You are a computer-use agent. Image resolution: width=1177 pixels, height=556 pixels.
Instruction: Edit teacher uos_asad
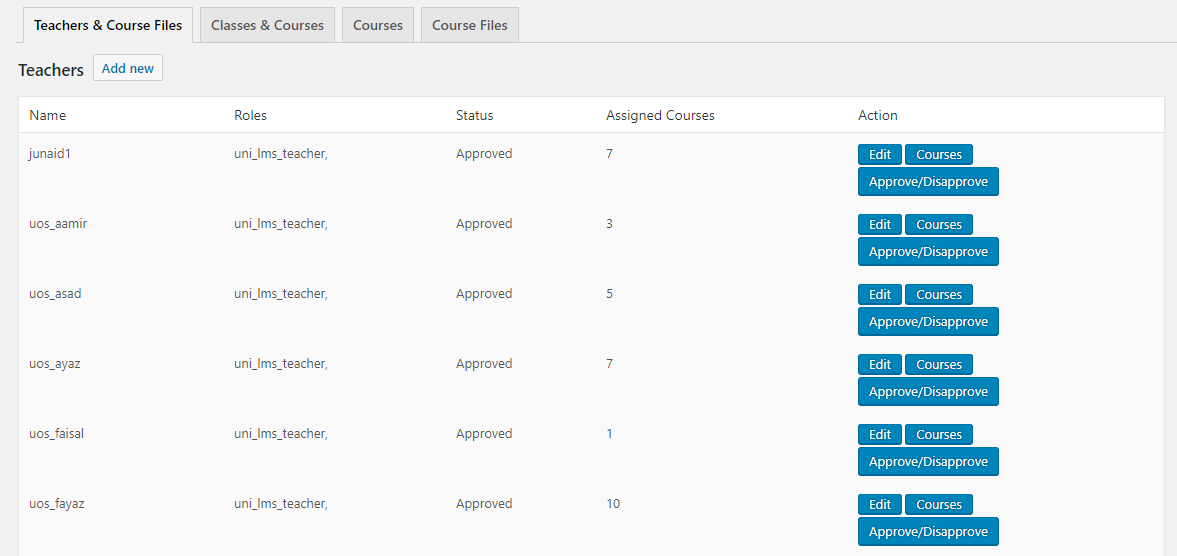point(880,295)
